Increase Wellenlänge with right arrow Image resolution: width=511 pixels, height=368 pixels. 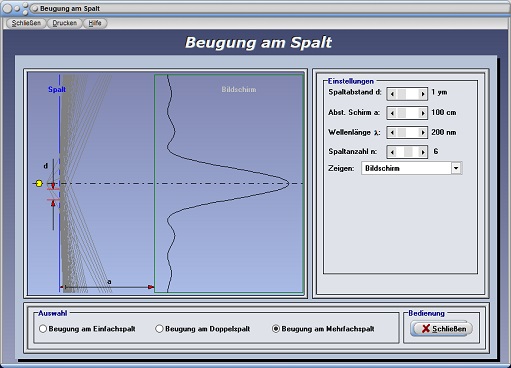click(x=423, y=133)
